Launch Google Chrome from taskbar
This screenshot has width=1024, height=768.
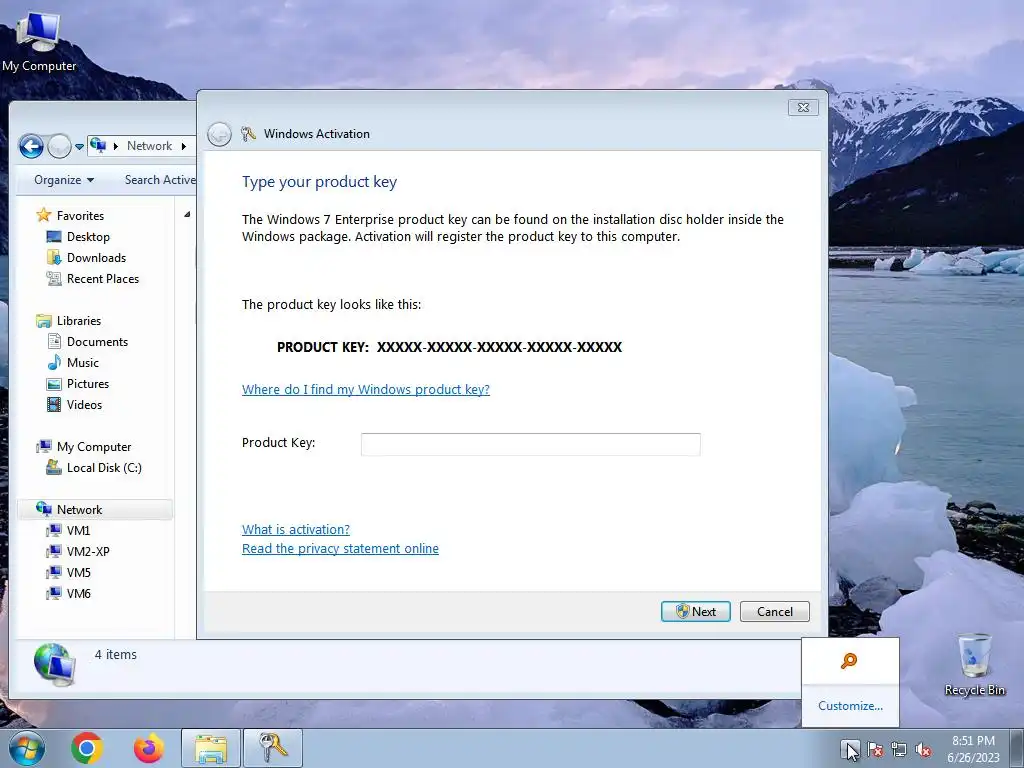87,748
